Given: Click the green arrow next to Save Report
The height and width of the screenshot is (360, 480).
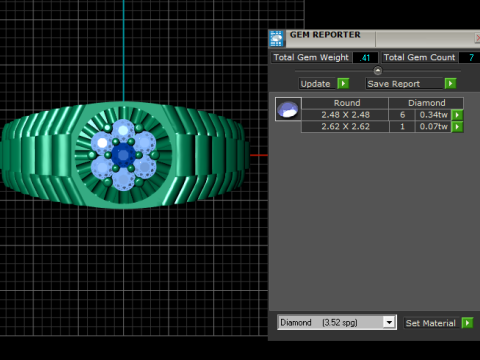Looking at the screenshot, I should click(x=450, y=83).
